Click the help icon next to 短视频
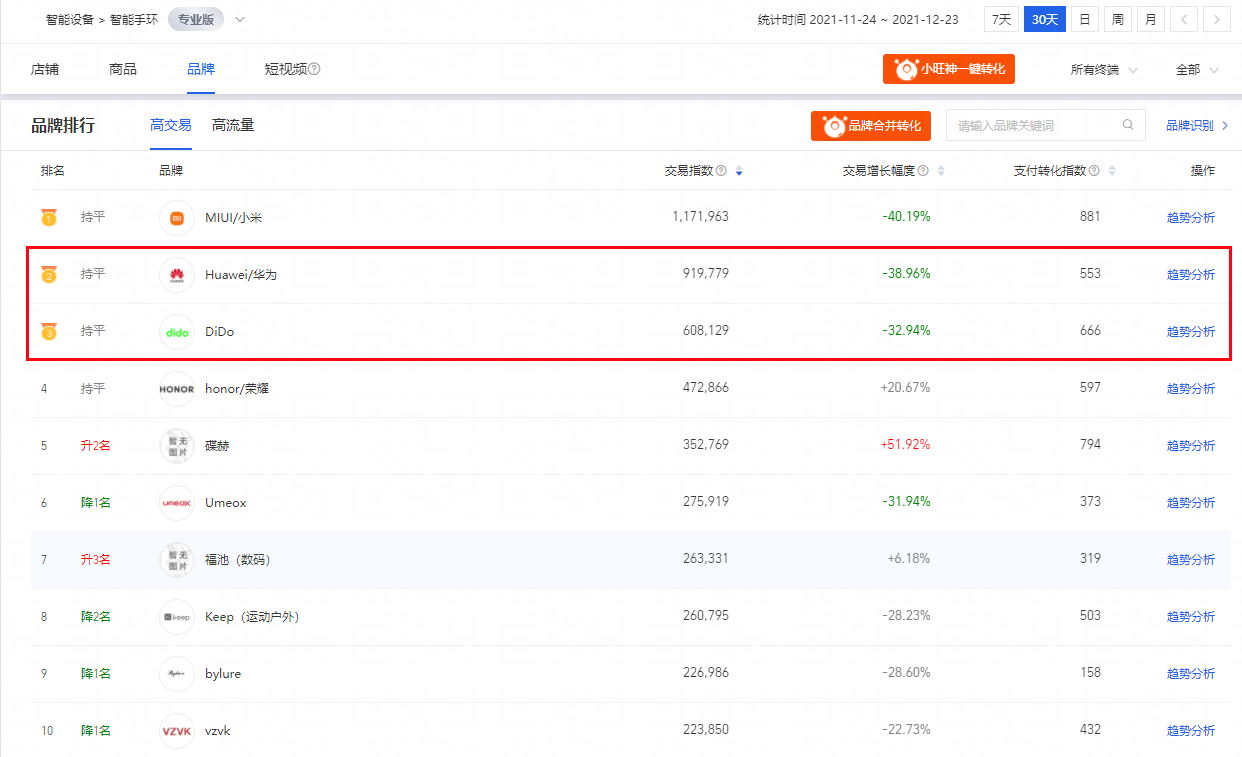Viewport: 1242px width, 757px height. 314,69
